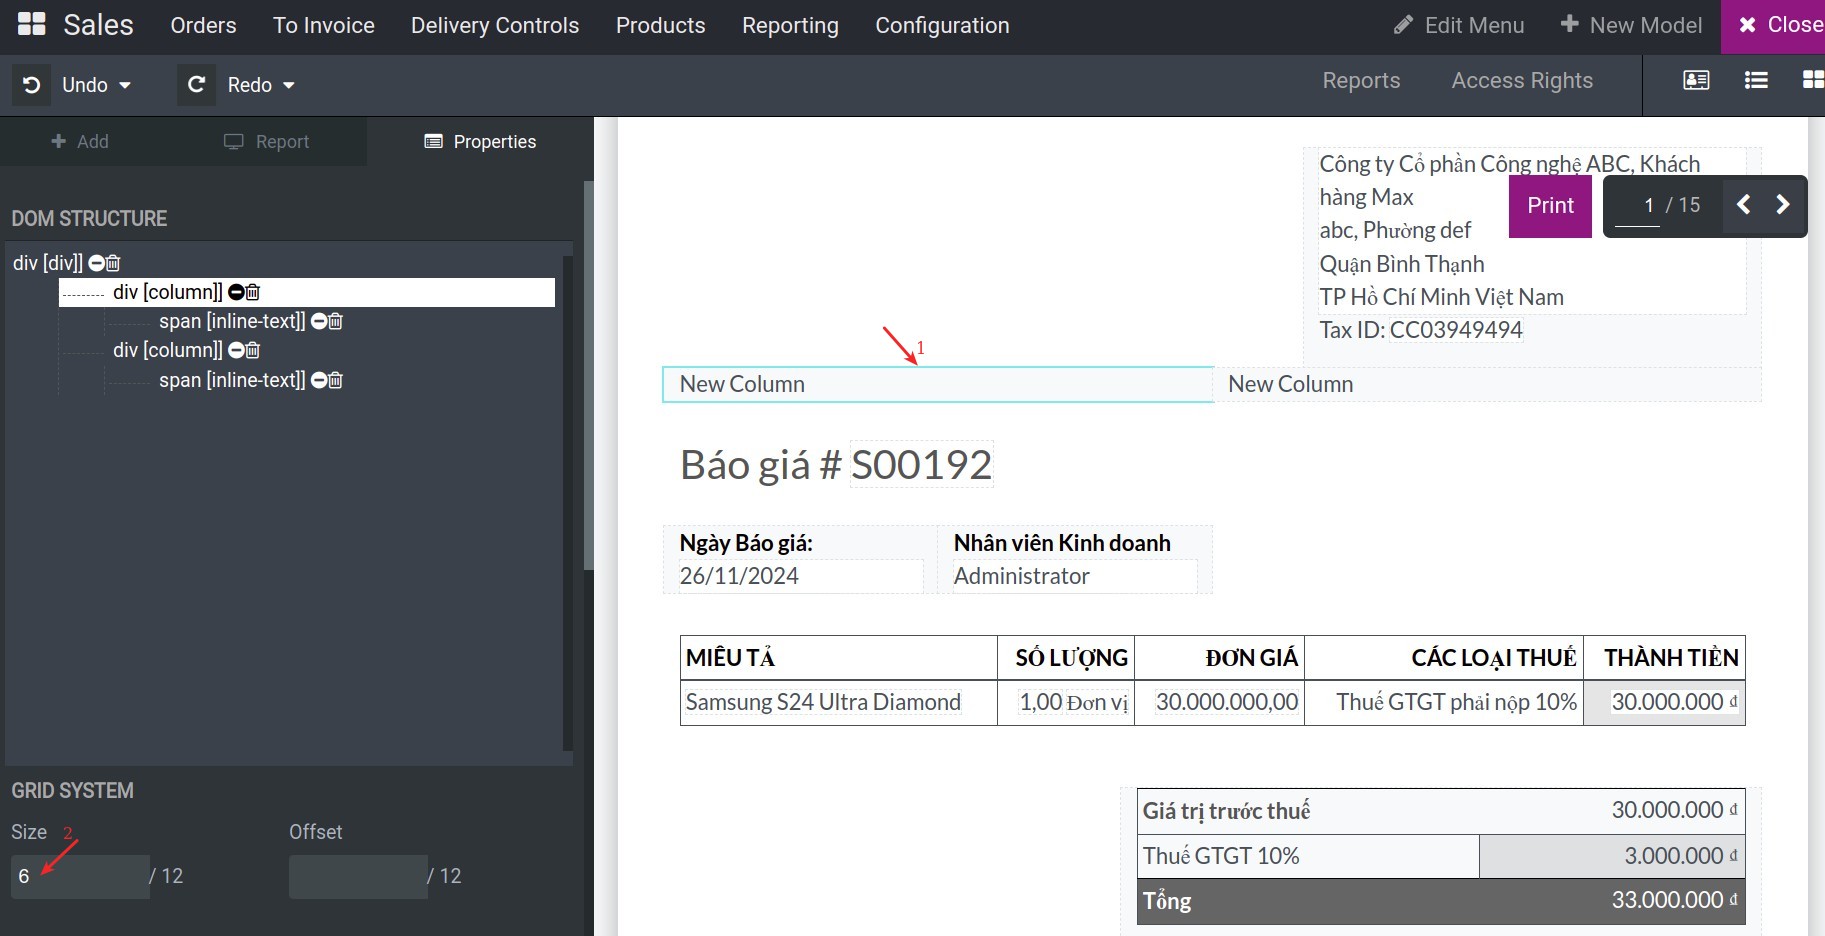Switch to the Properties tab
This screenshot has width=1825, height=936.
click(480, 142)
